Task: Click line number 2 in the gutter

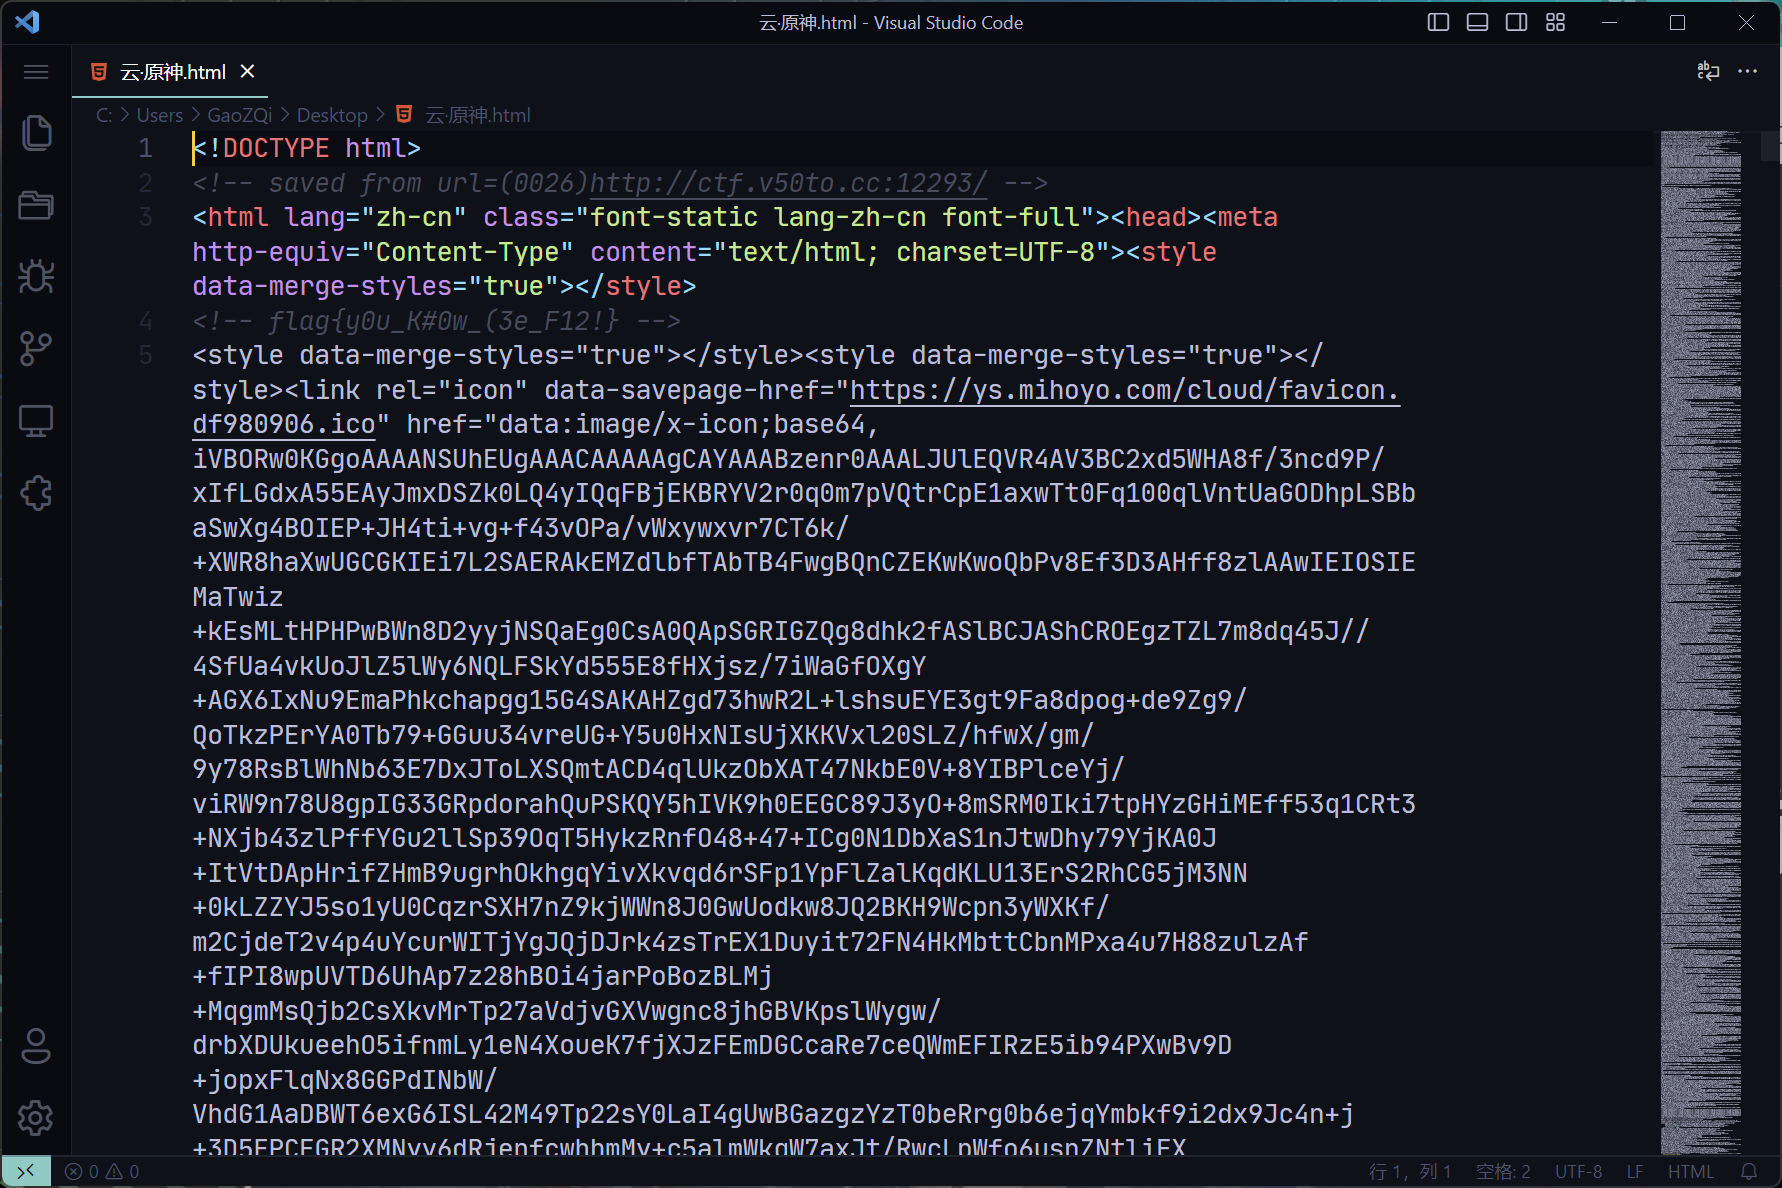Action: point(145,183)
